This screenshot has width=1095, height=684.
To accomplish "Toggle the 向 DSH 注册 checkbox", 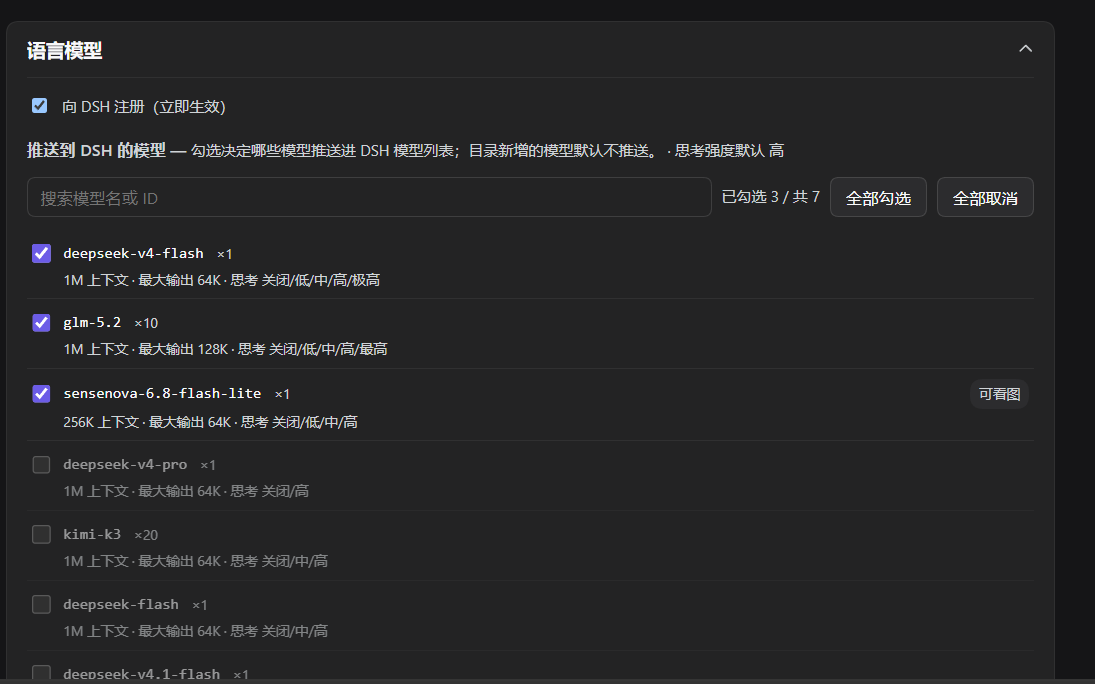I will pyautogui.click(x=40, y=105).
